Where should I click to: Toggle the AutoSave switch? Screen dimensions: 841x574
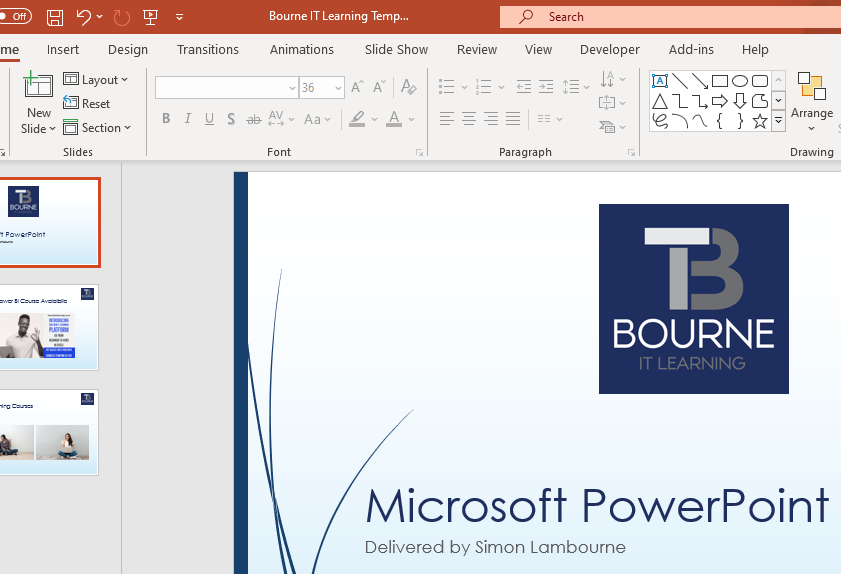click(x=15, y=17)
